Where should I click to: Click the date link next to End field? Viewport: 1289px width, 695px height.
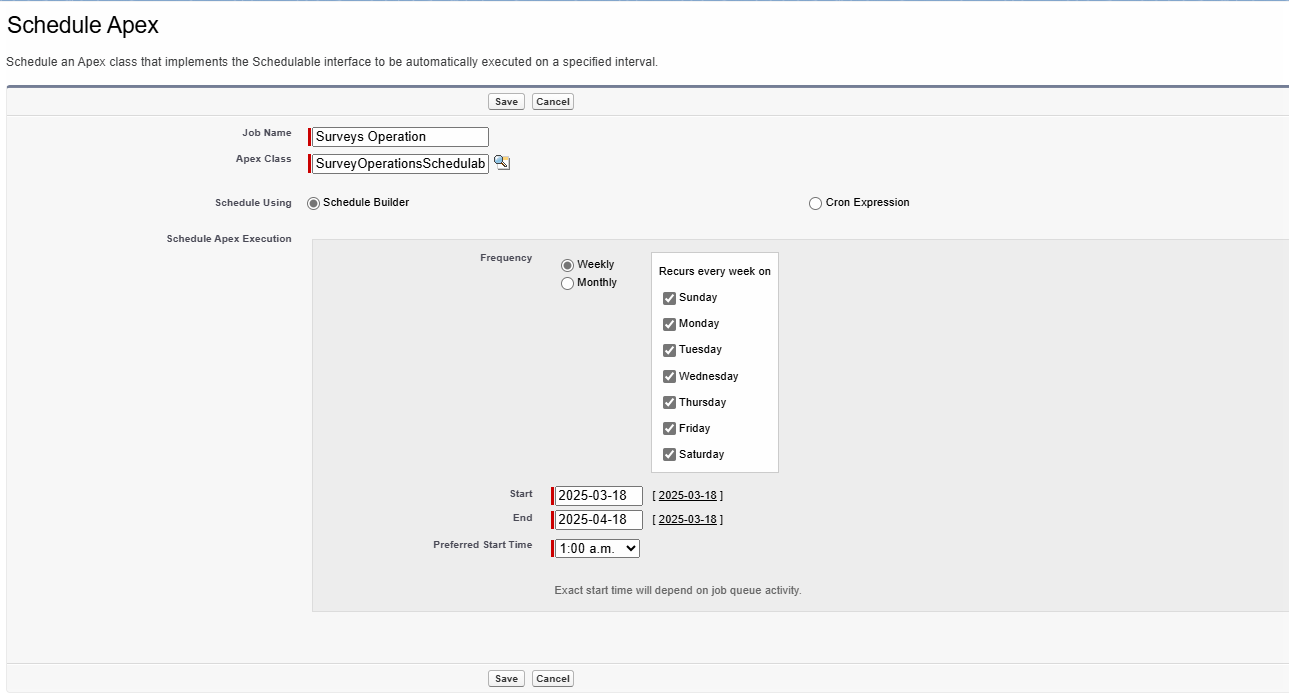pyautogui.click(x=687, y=519)
